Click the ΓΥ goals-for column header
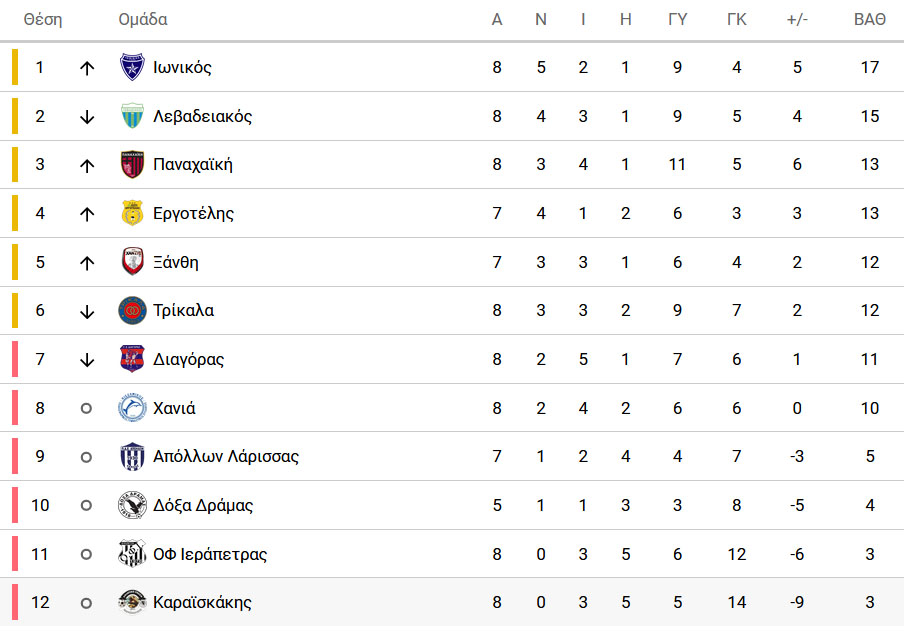The width and height of the screenshot is (904, 641). 677,20
